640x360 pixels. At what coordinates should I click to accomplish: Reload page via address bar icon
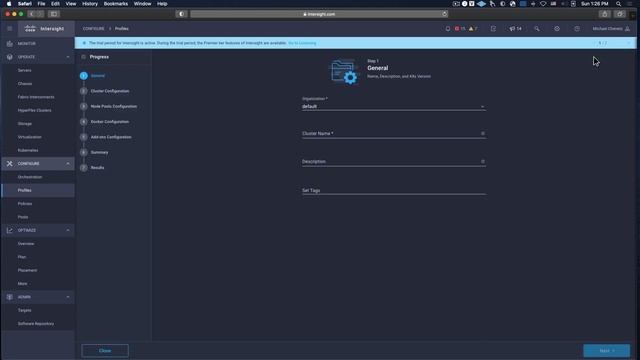(444, 14)
